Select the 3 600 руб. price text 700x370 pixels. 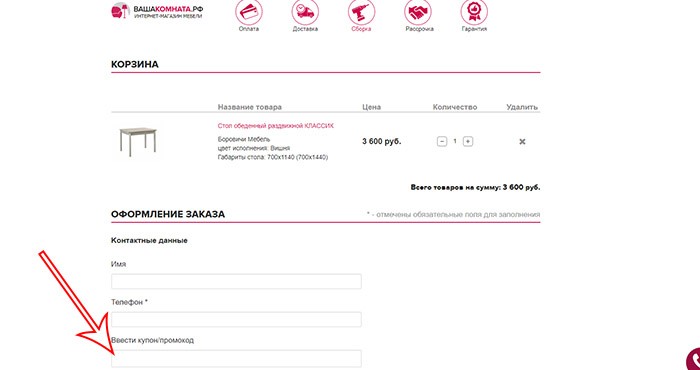(x=382, y=141)
